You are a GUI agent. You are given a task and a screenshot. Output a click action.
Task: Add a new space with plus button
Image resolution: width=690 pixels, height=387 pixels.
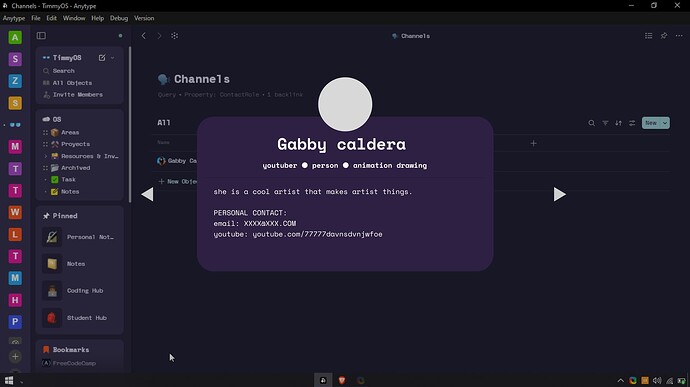pos(15,357)
